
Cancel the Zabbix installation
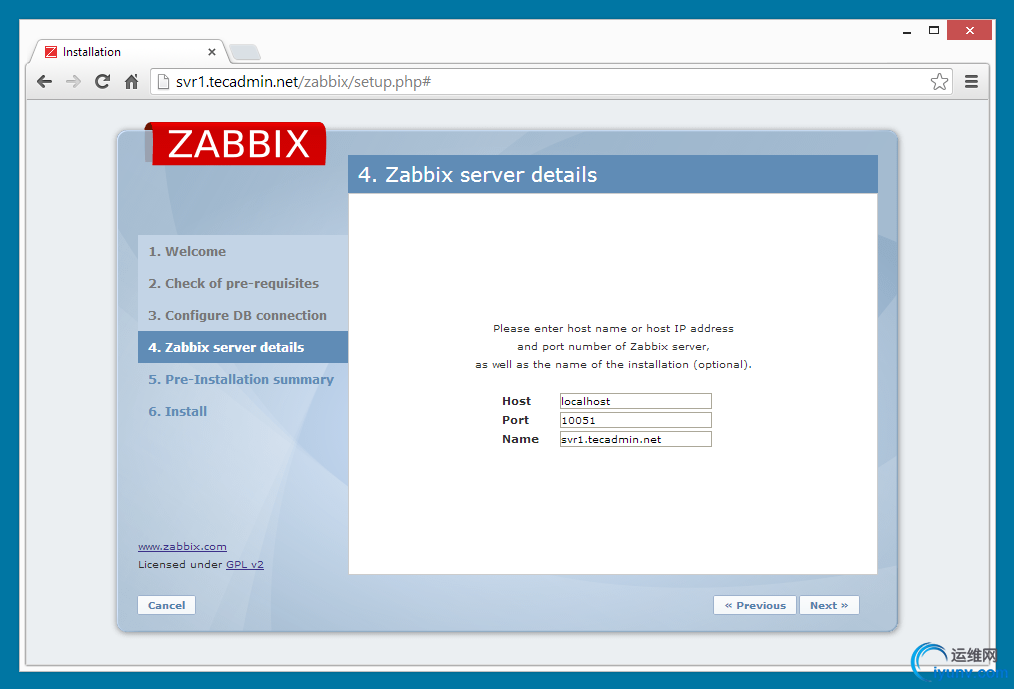(x=166, y=605)
